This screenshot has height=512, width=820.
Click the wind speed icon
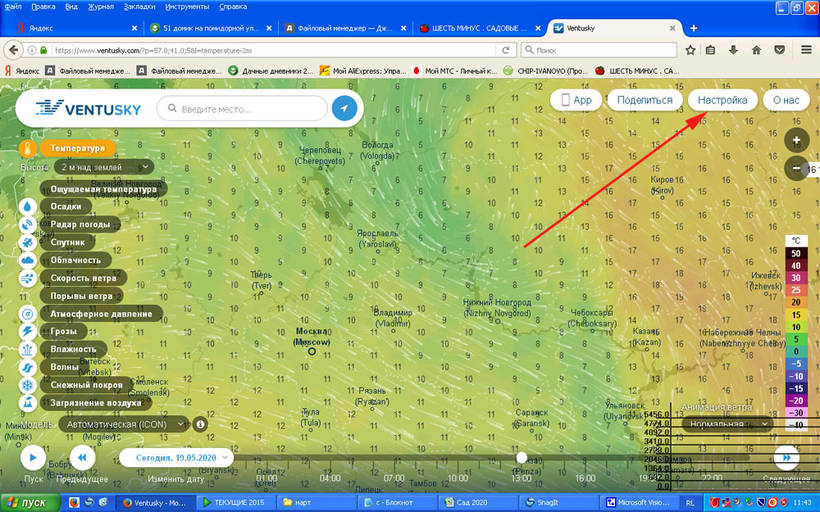28,278
